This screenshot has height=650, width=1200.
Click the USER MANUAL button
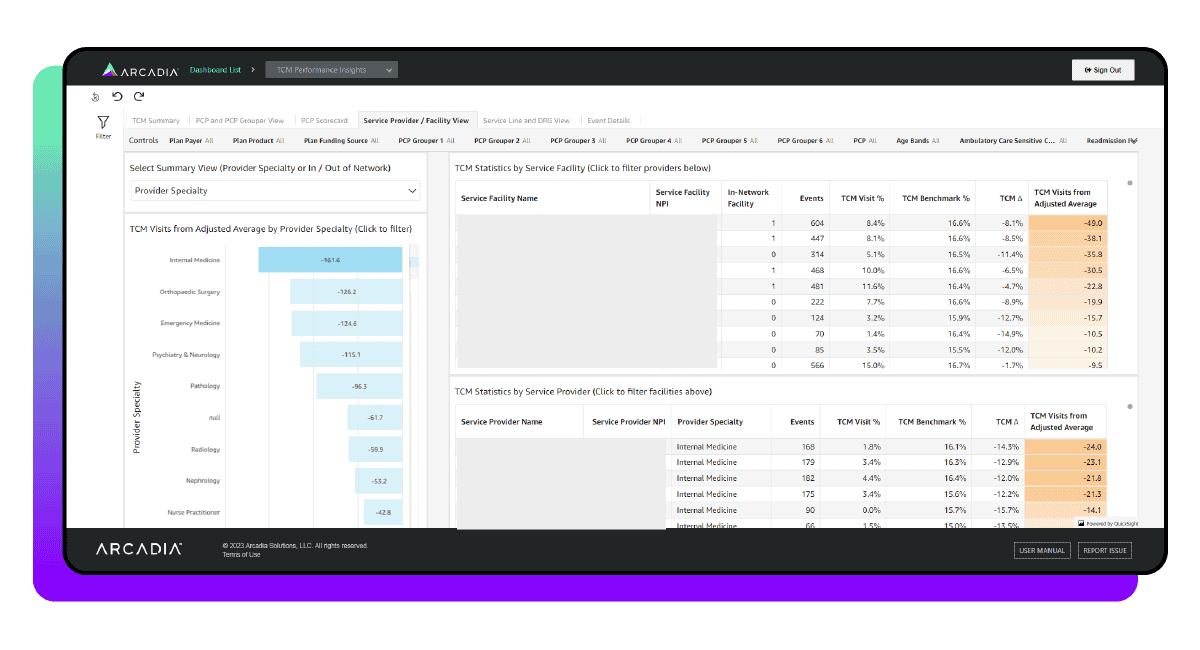(1043, 550)
